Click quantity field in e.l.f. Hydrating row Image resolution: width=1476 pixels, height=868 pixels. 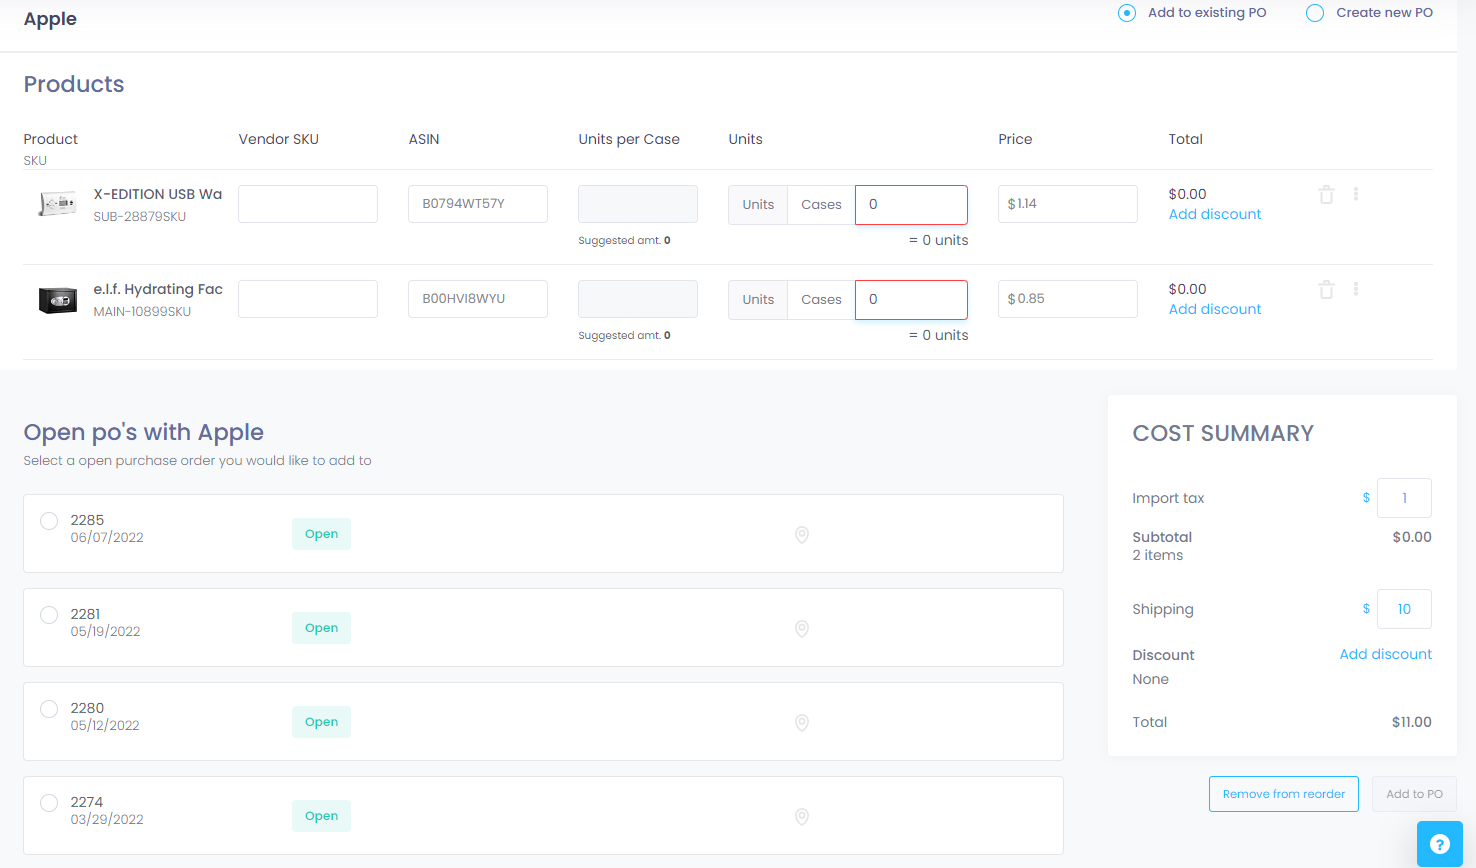pos(911,300)
